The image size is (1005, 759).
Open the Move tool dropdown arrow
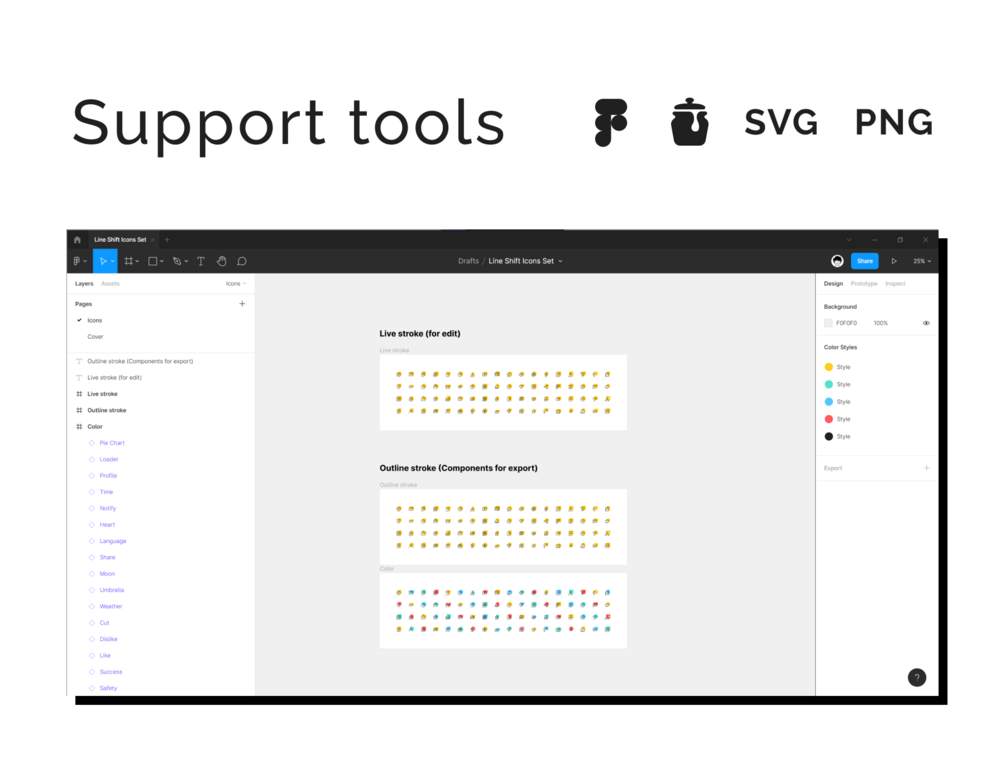pos(112,262)
